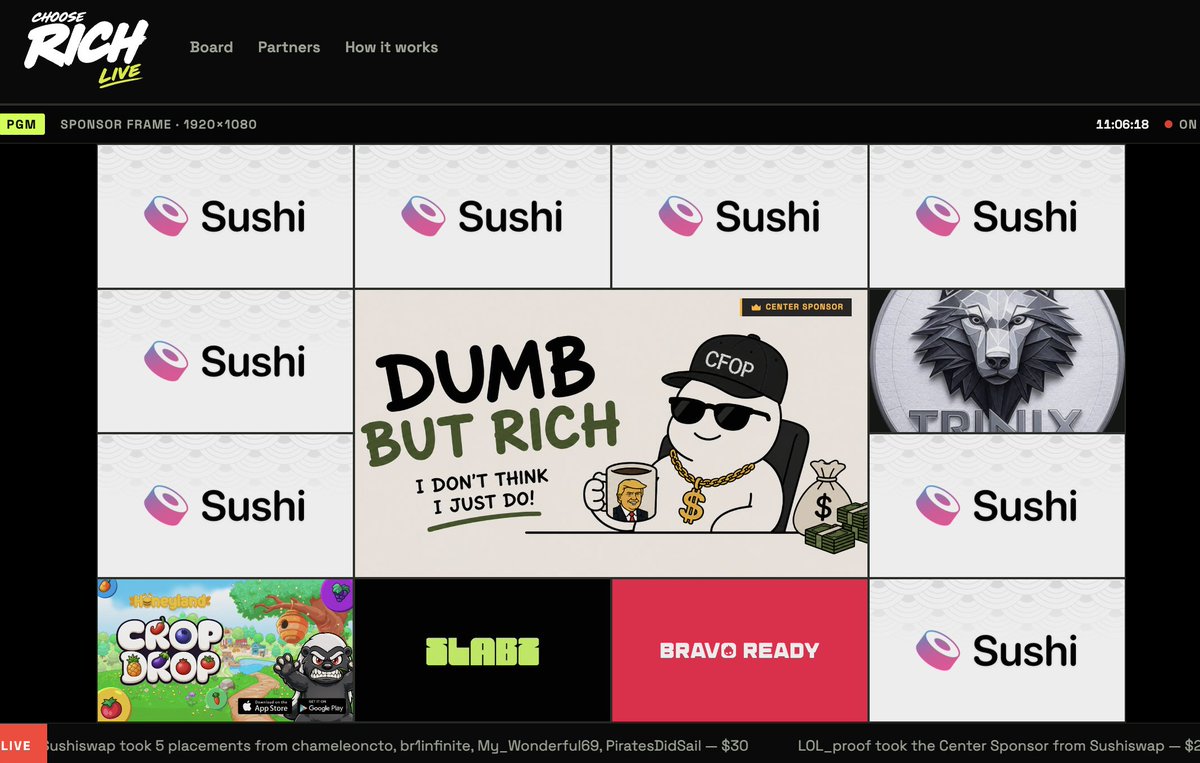Image resolution: width=1200 pixels, height=763 pixels.
Task: Click the 11:06:18 clock readout
Action: click(x=1122, y=125)
